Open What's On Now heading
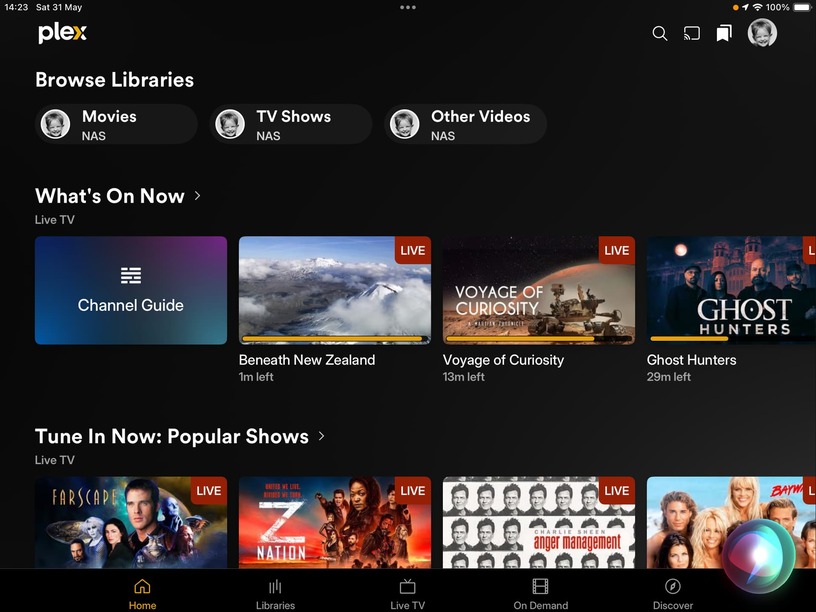The image size is (816, 612). (x=110, y=196)
